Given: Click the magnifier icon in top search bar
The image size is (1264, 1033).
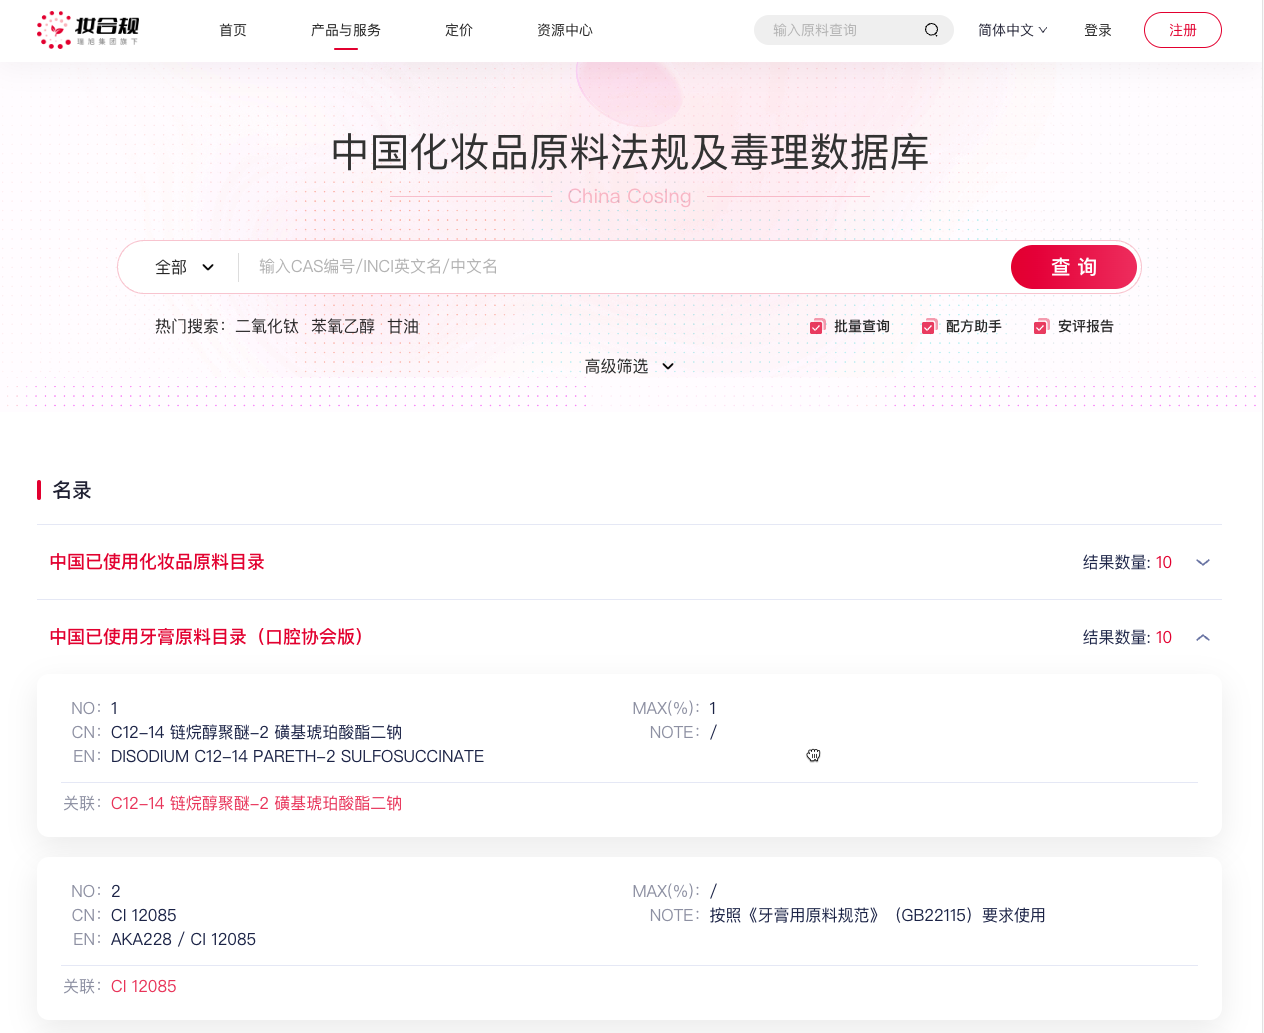Looking at the screenshot, I should pyautogui.click(x=931, y=30).
